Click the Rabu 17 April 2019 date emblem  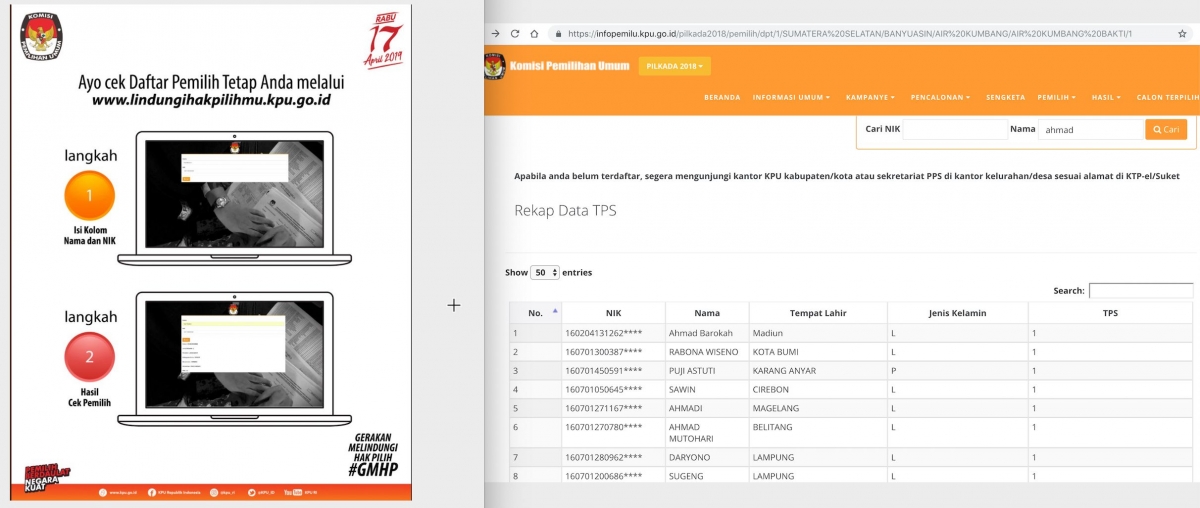386,39
